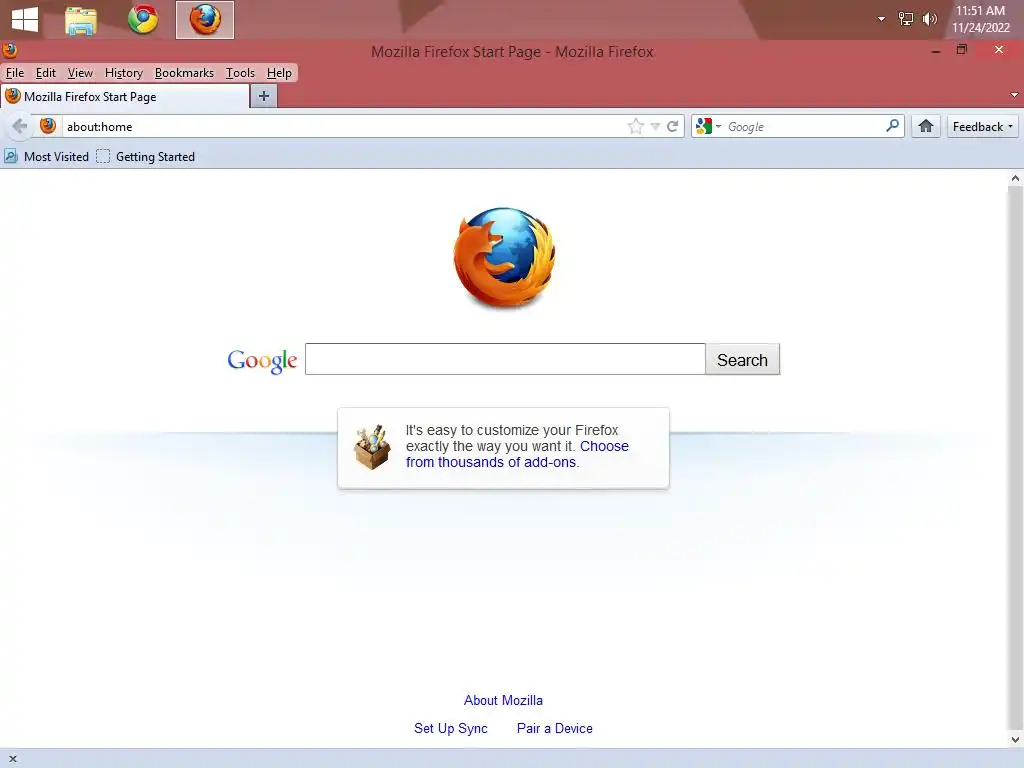The height and width of the screenshot is (768, 1024).
Task: Click the network icon in system tray
Action: (906, 19)
